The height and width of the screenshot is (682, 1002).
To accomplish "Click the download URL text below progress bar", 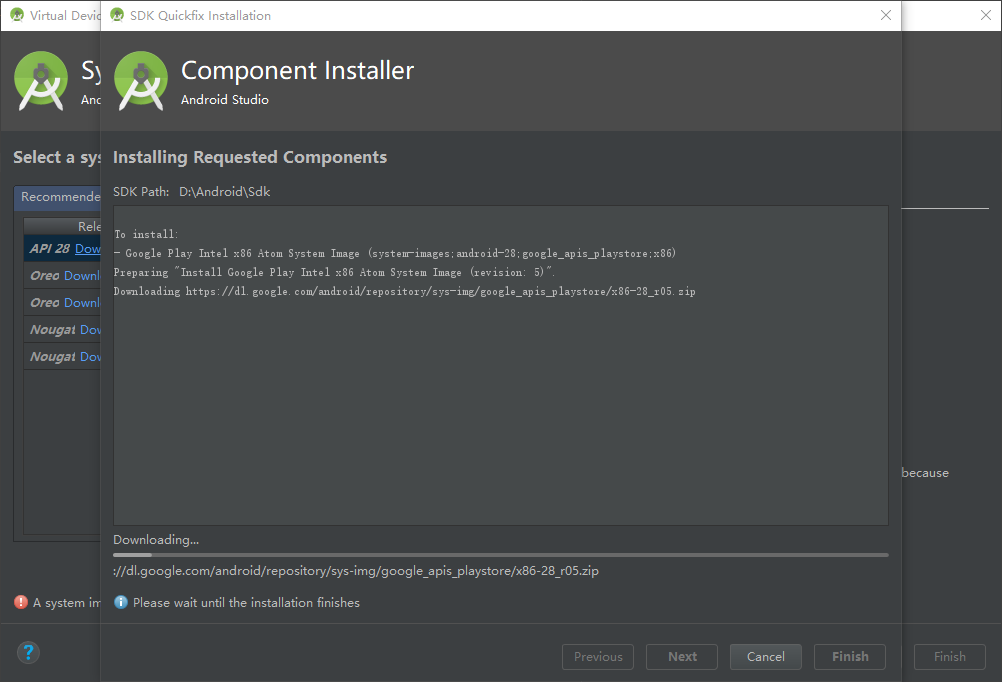I will pyautogui.click(x=356, y=571).
